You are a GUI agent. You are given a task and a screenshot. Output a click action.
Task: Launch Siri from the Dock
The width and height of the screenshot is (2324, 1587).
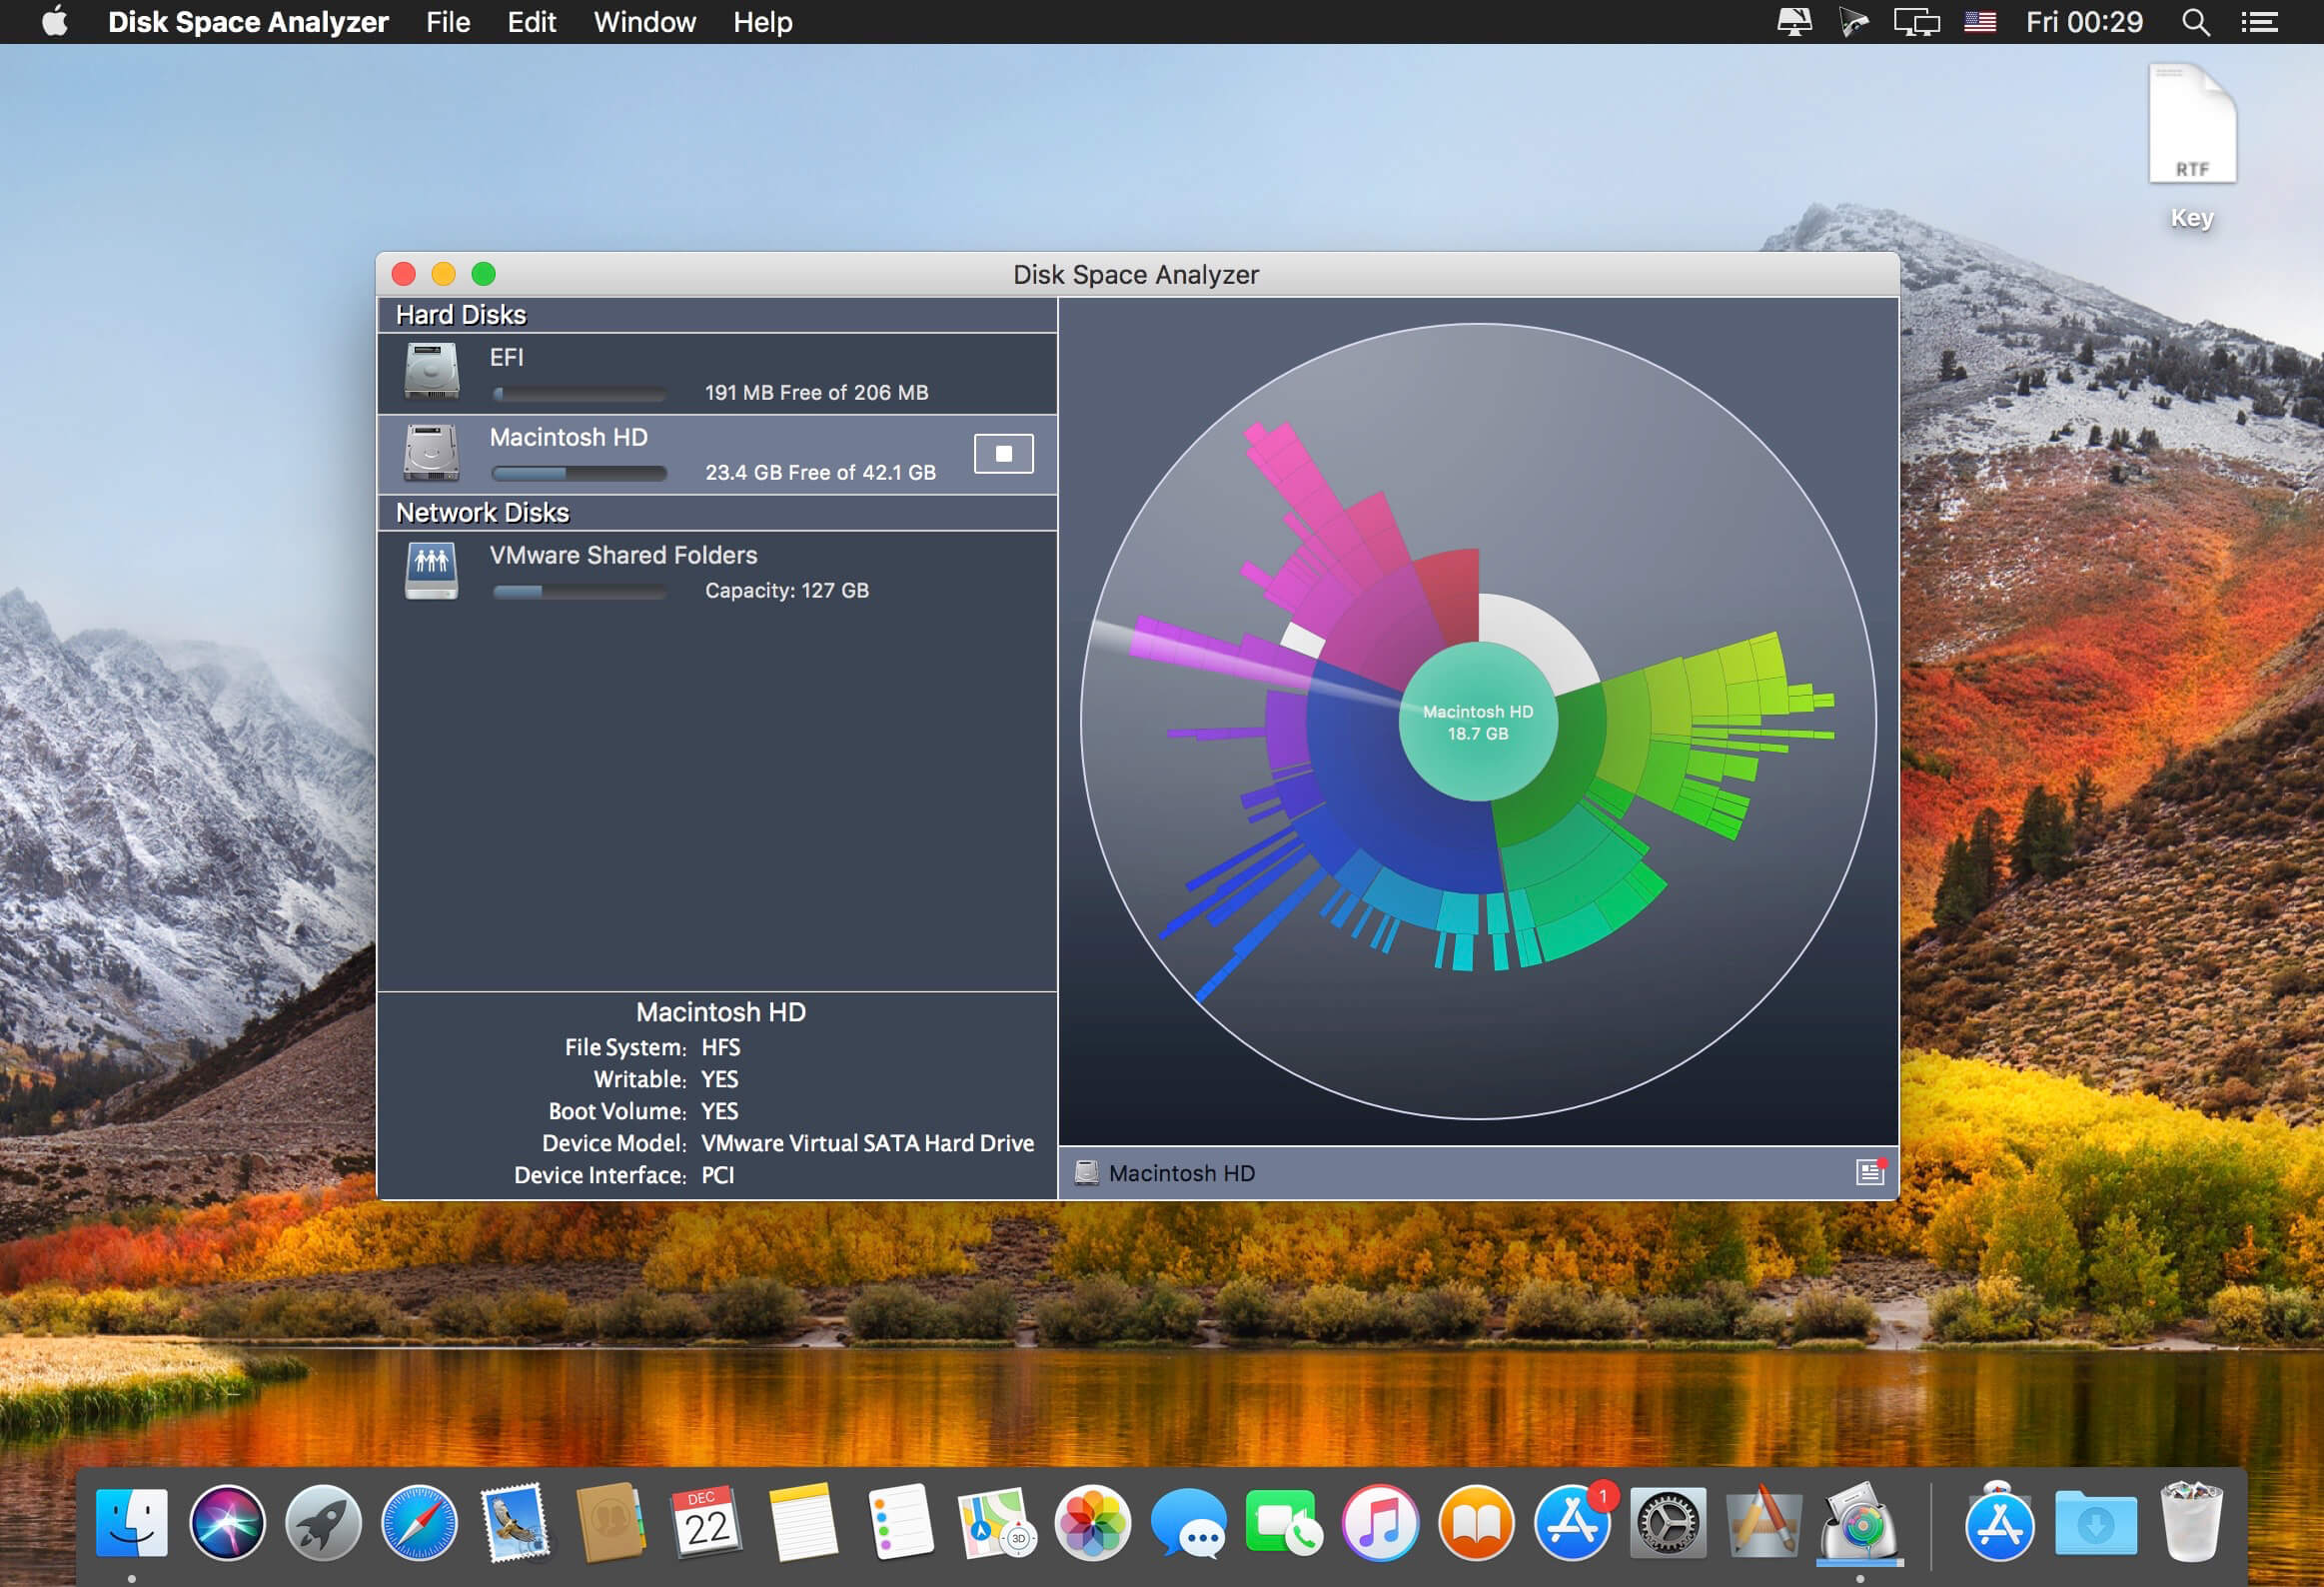point(228,1522)
